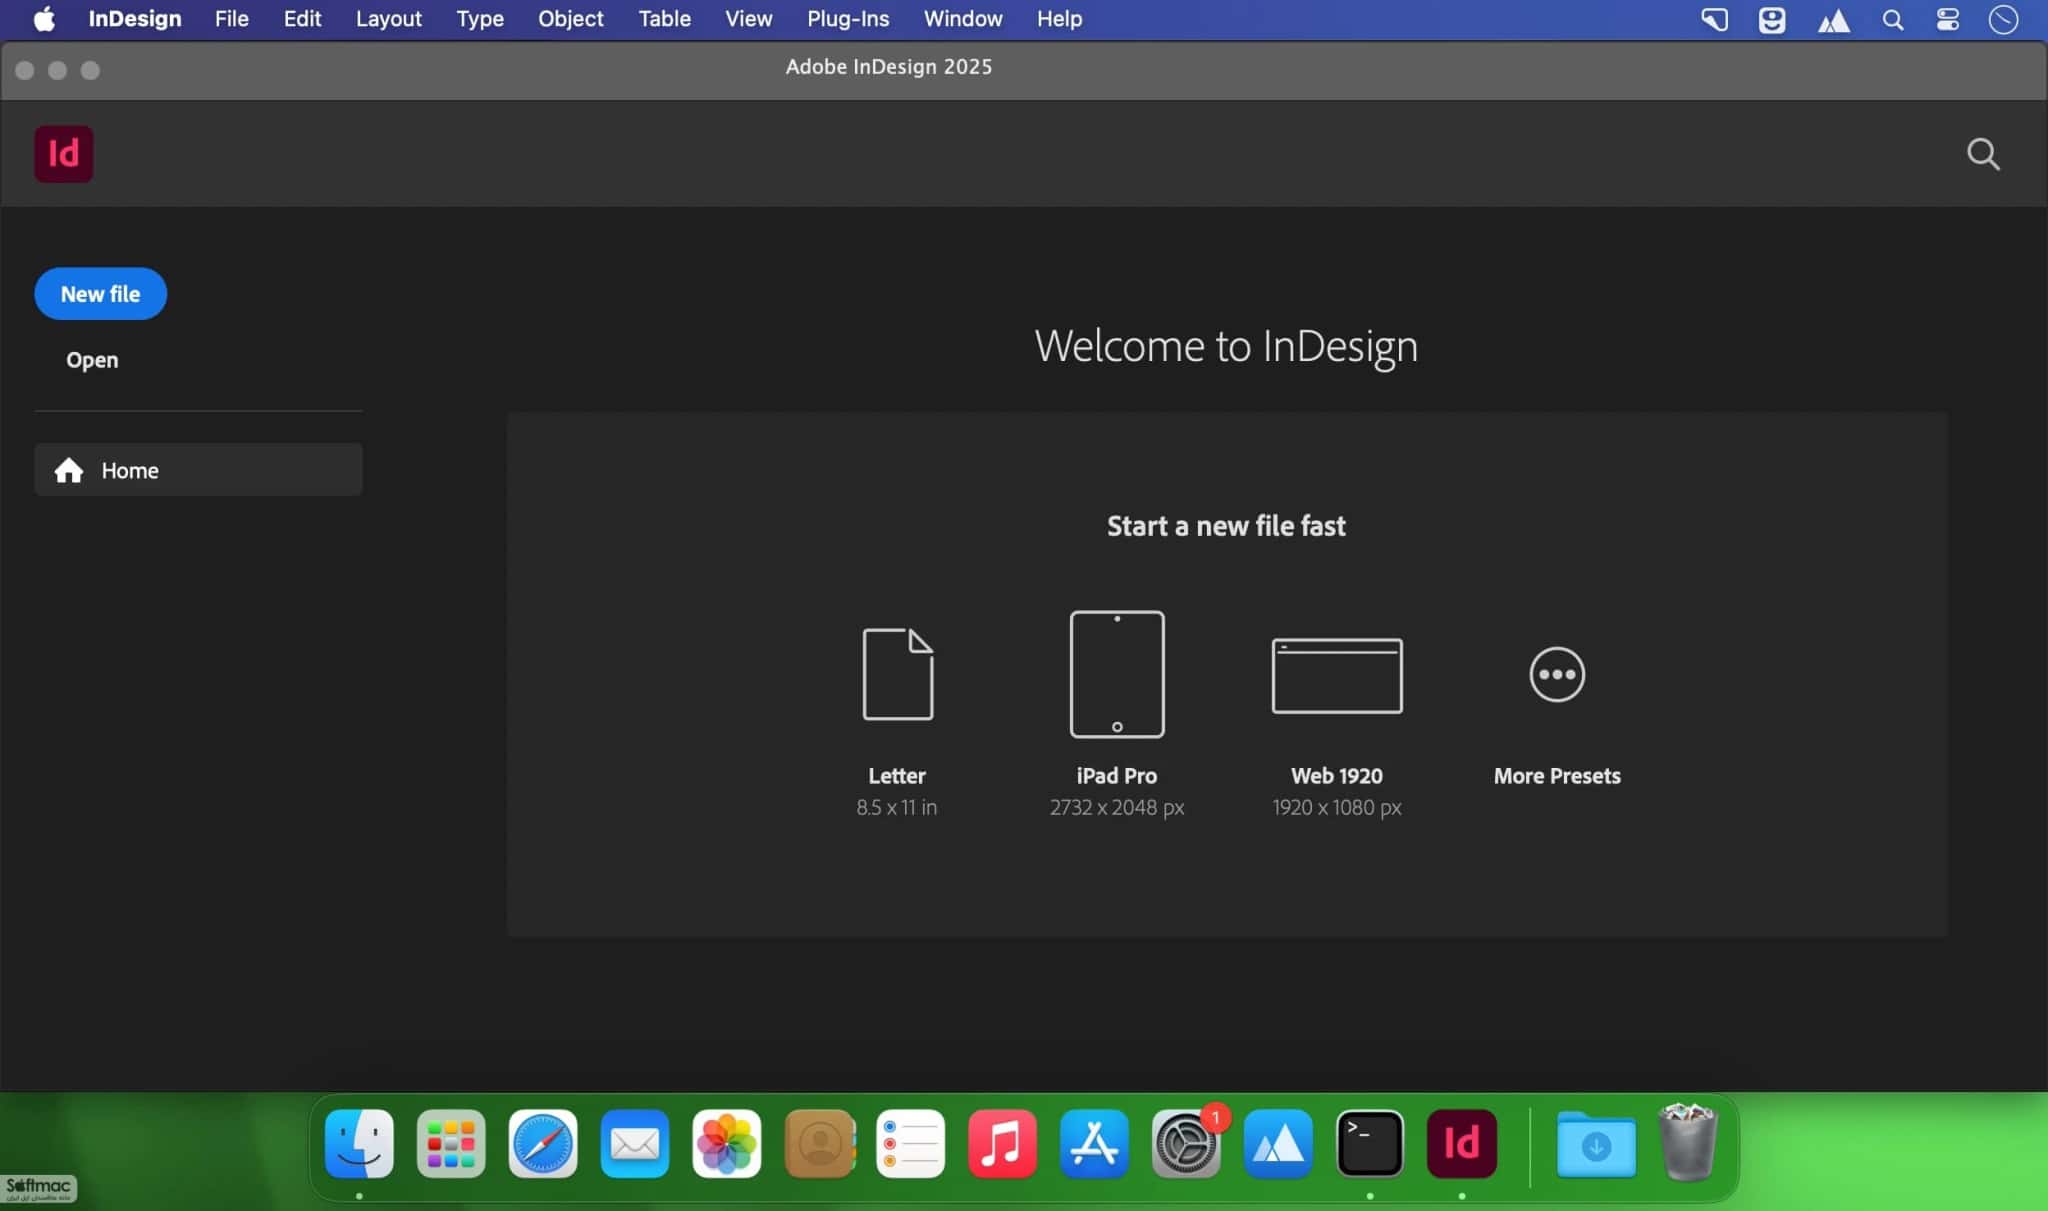The image size is (2048, 1211).
Task: Click the mountain peaks menu bar icon
Action: coord(1833,20)
